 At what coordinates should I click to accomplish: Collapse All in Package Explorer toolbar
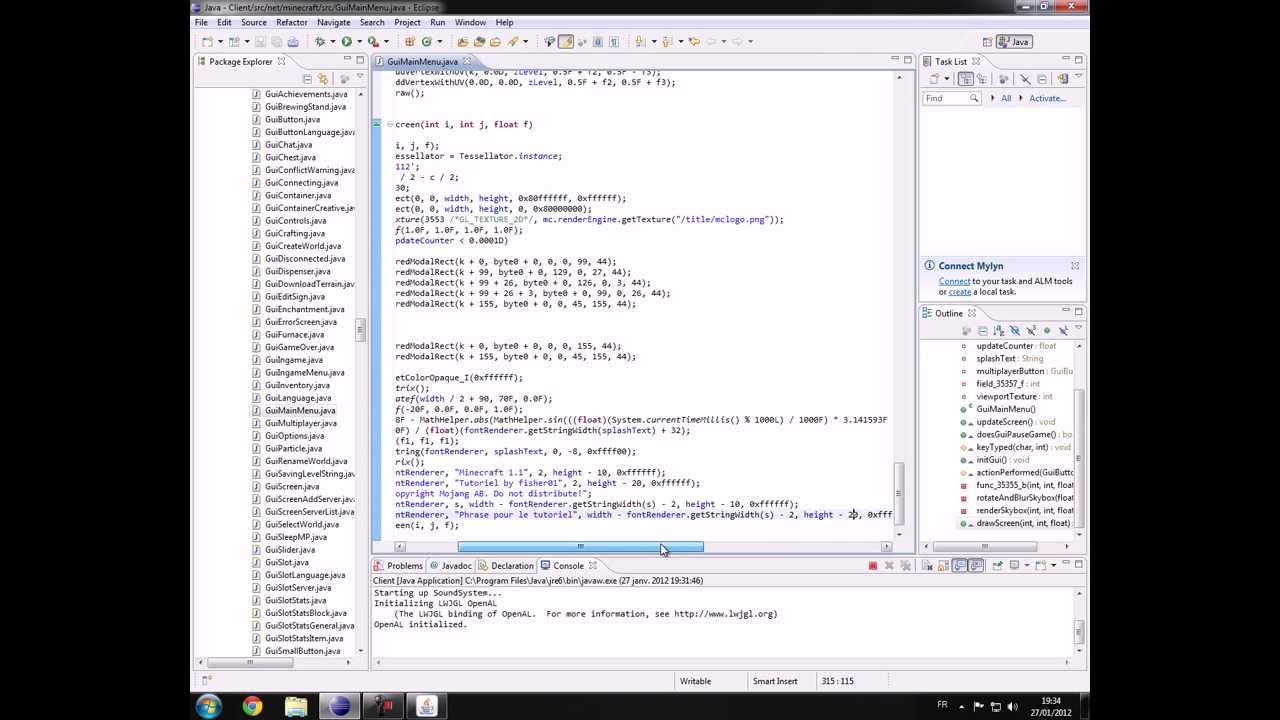308,79
